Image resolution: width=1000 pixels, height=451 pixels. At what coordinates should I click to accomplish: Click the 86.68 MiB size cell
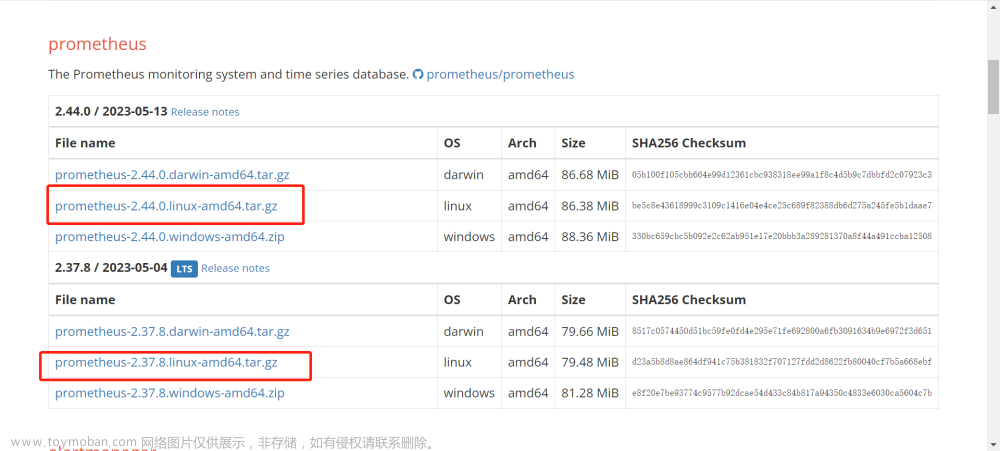pyautogui.click(x=590, y=175)
